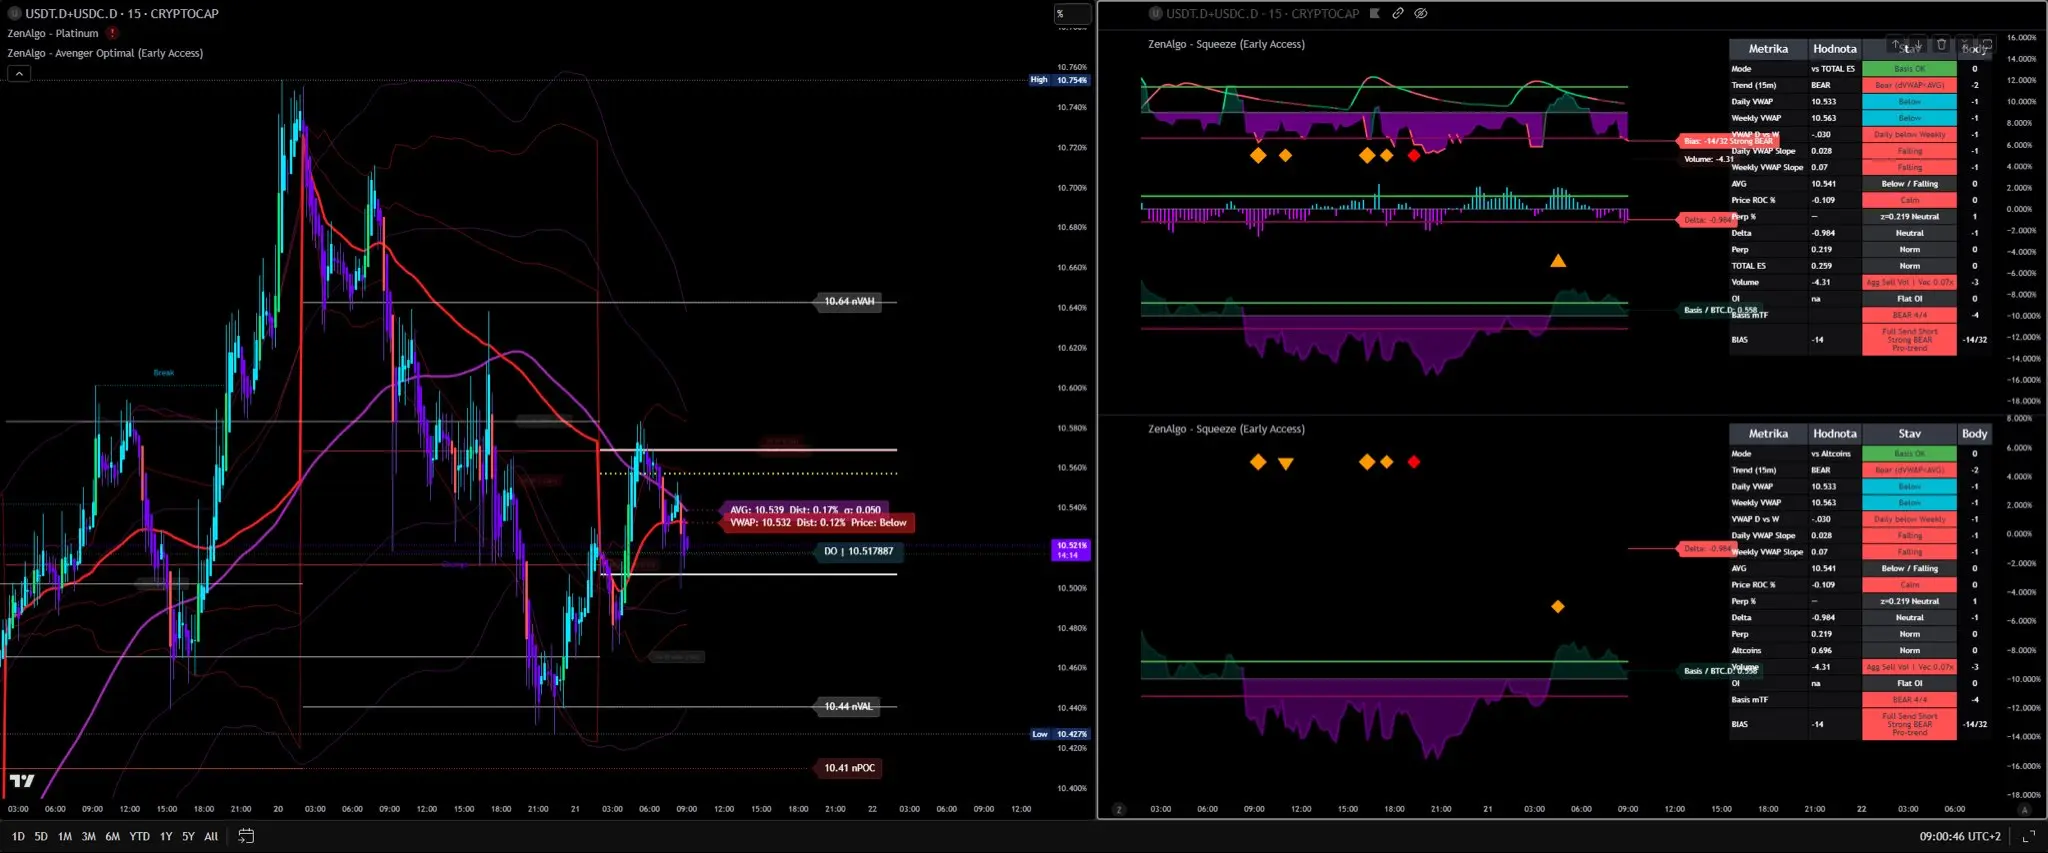Click the red diamond marker in lower Squeeze pane

1413,462
